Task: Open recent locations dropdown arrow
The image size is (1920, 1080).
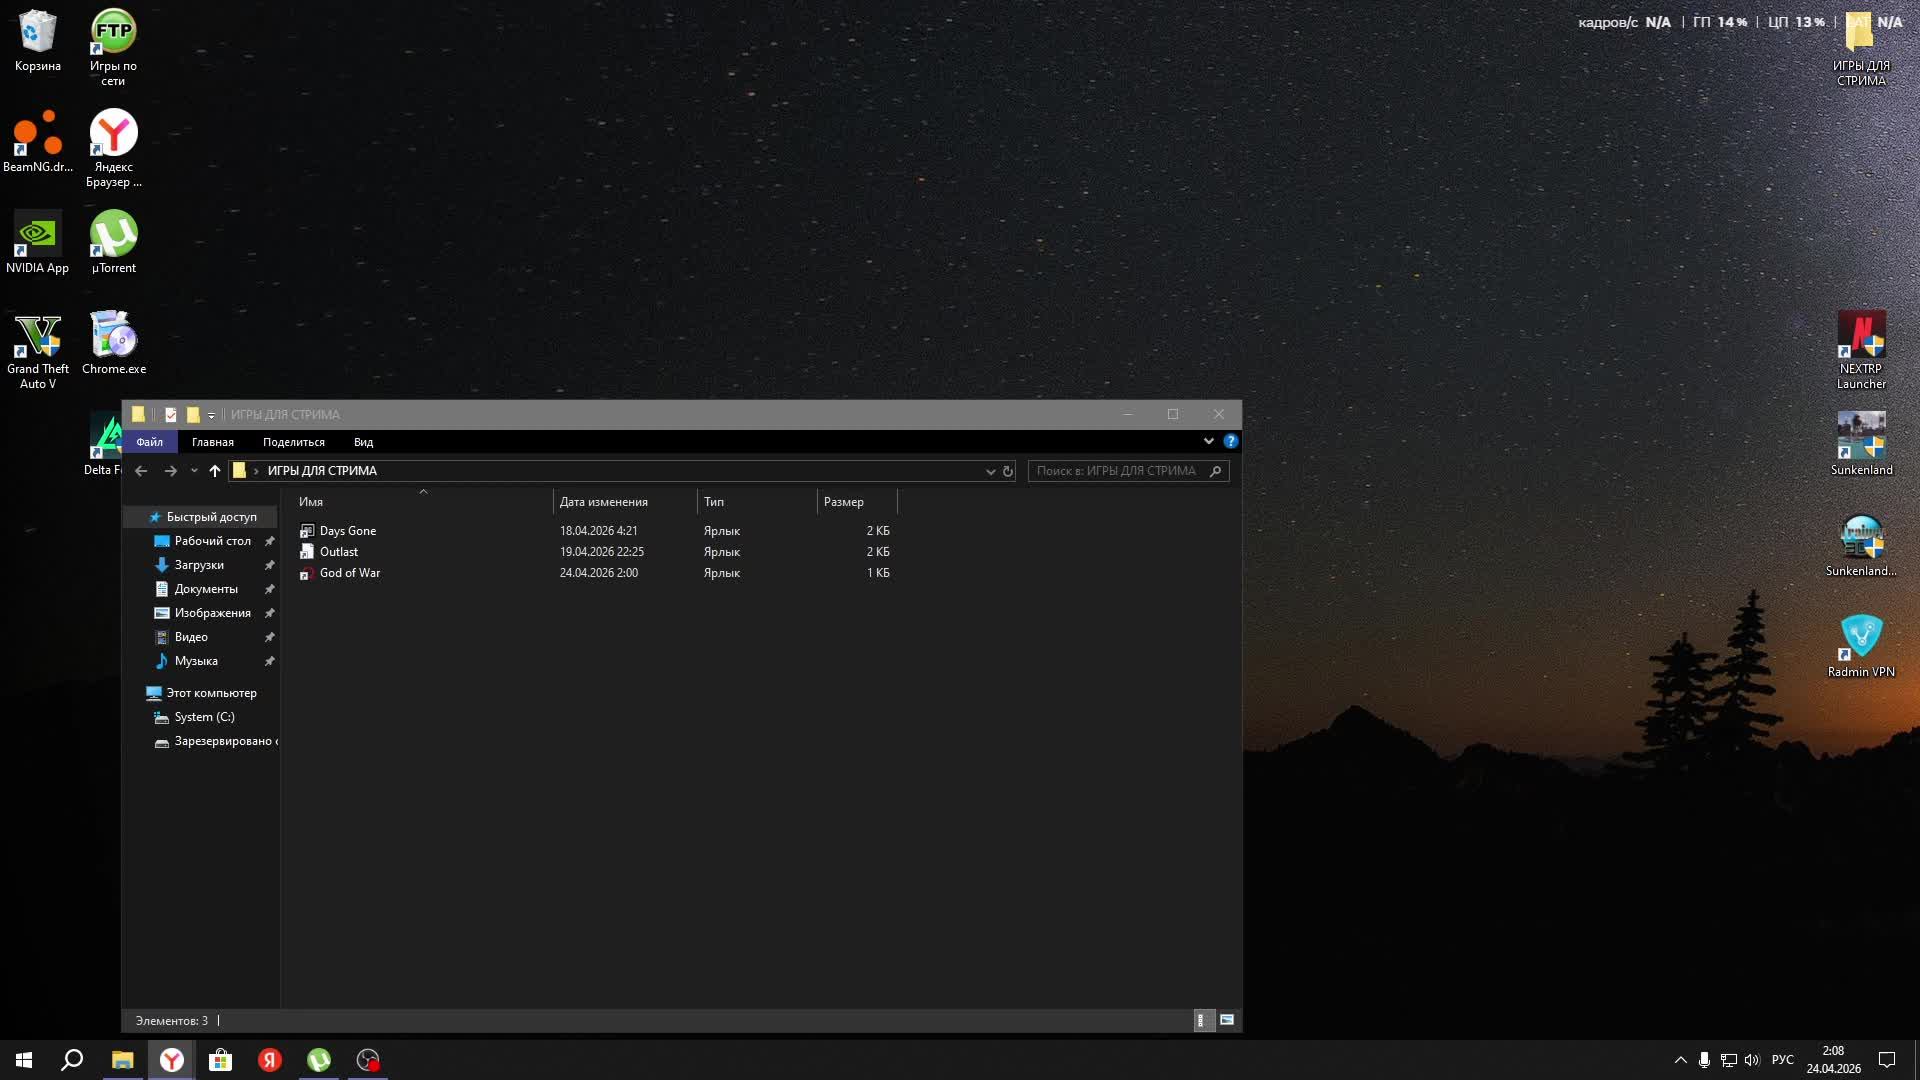Action: pos(194,471)
